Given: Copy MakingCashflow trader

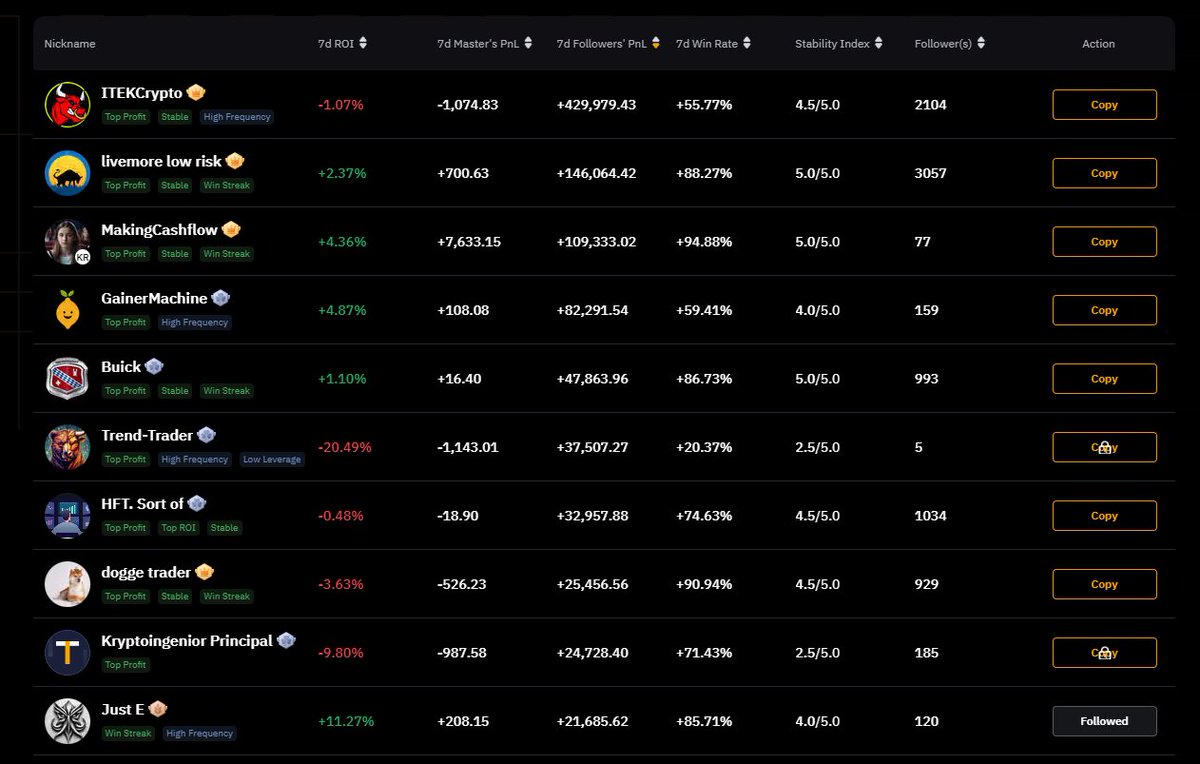Looking at the screenshot, I should click(x=1104, y=241).
